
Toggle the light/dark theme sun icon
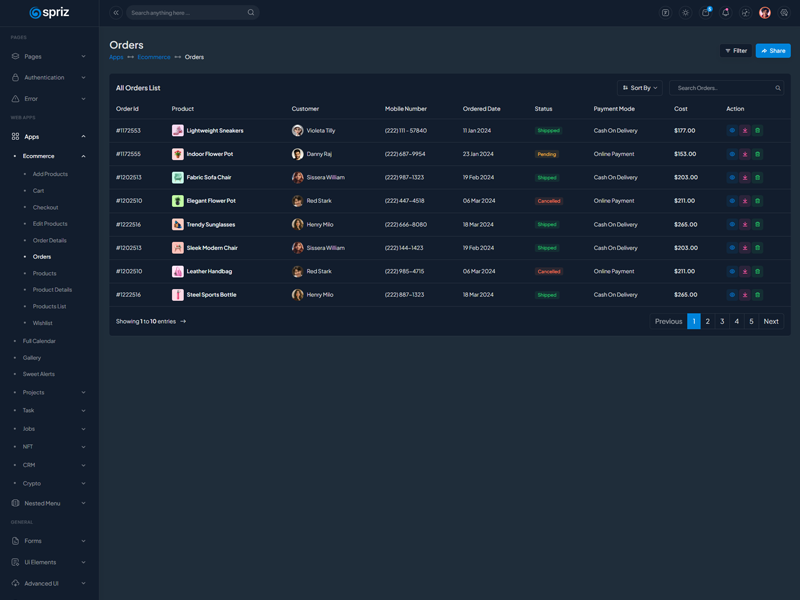point(685,13)
